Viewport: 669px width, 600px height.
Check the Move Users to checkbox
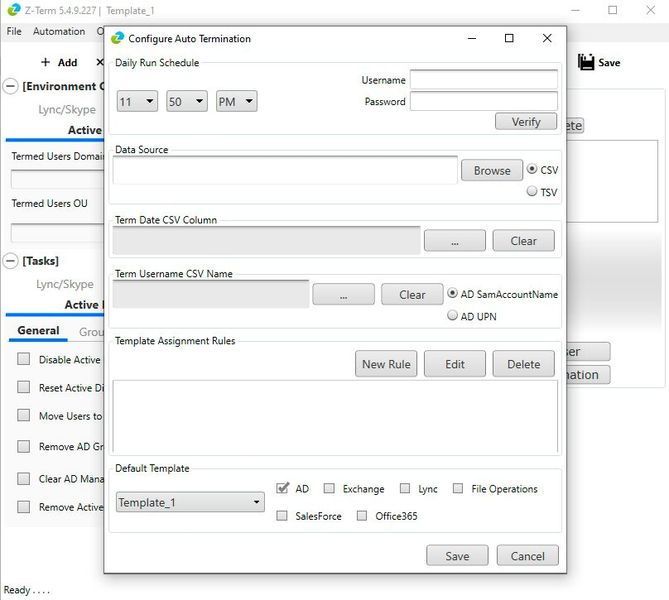pos(23,415)
